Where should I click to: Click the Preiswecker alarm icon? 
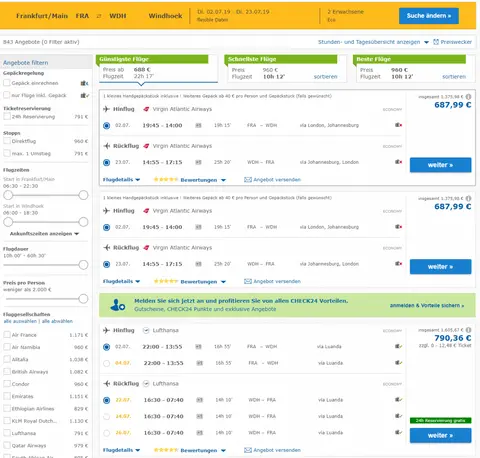[x=436, y=42]
